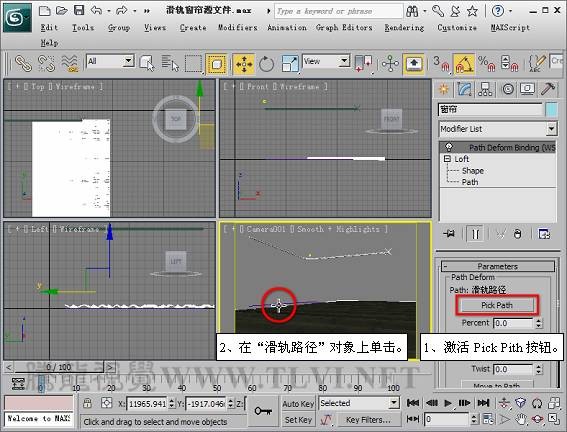
Task: Click Use Pivot Point Center icon
Action: [363, 64]
